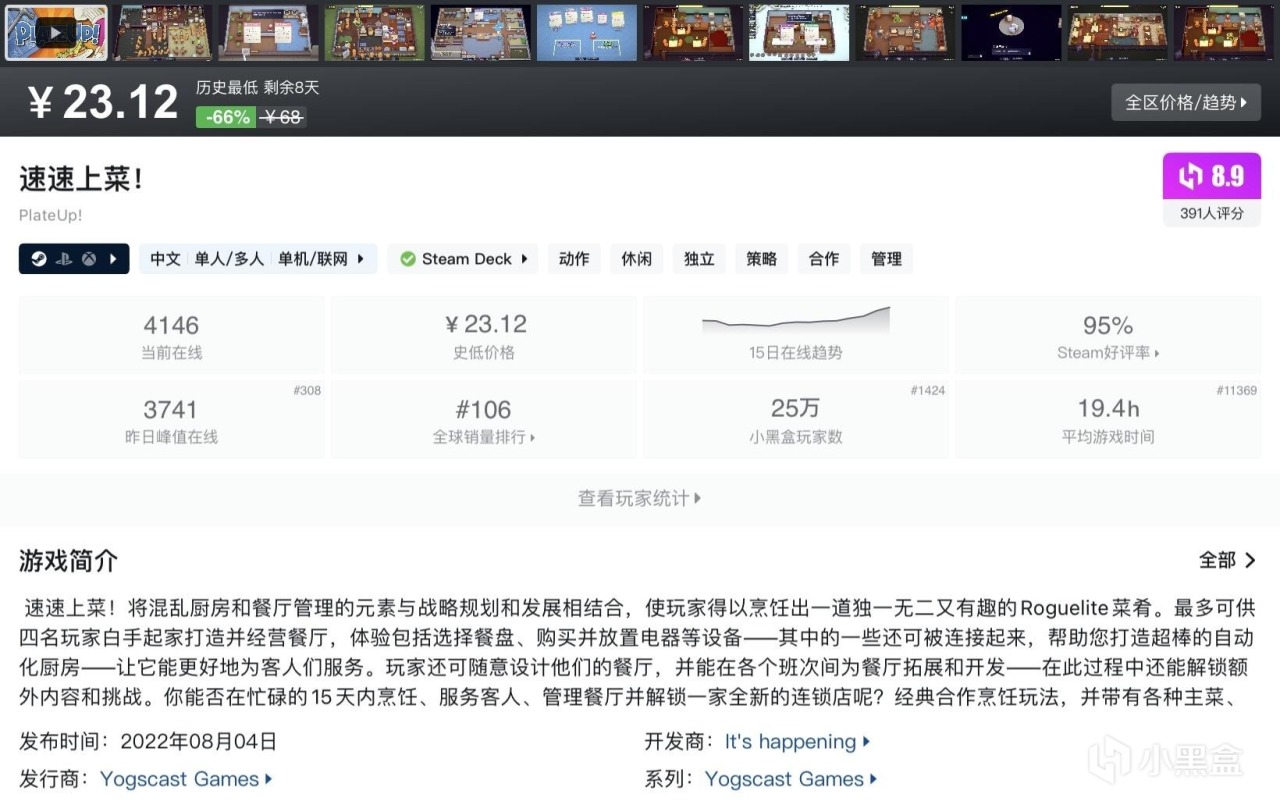
Task: Click the 391人评分 rating count
Action: pyautogui.click(x=1212, y=213)
